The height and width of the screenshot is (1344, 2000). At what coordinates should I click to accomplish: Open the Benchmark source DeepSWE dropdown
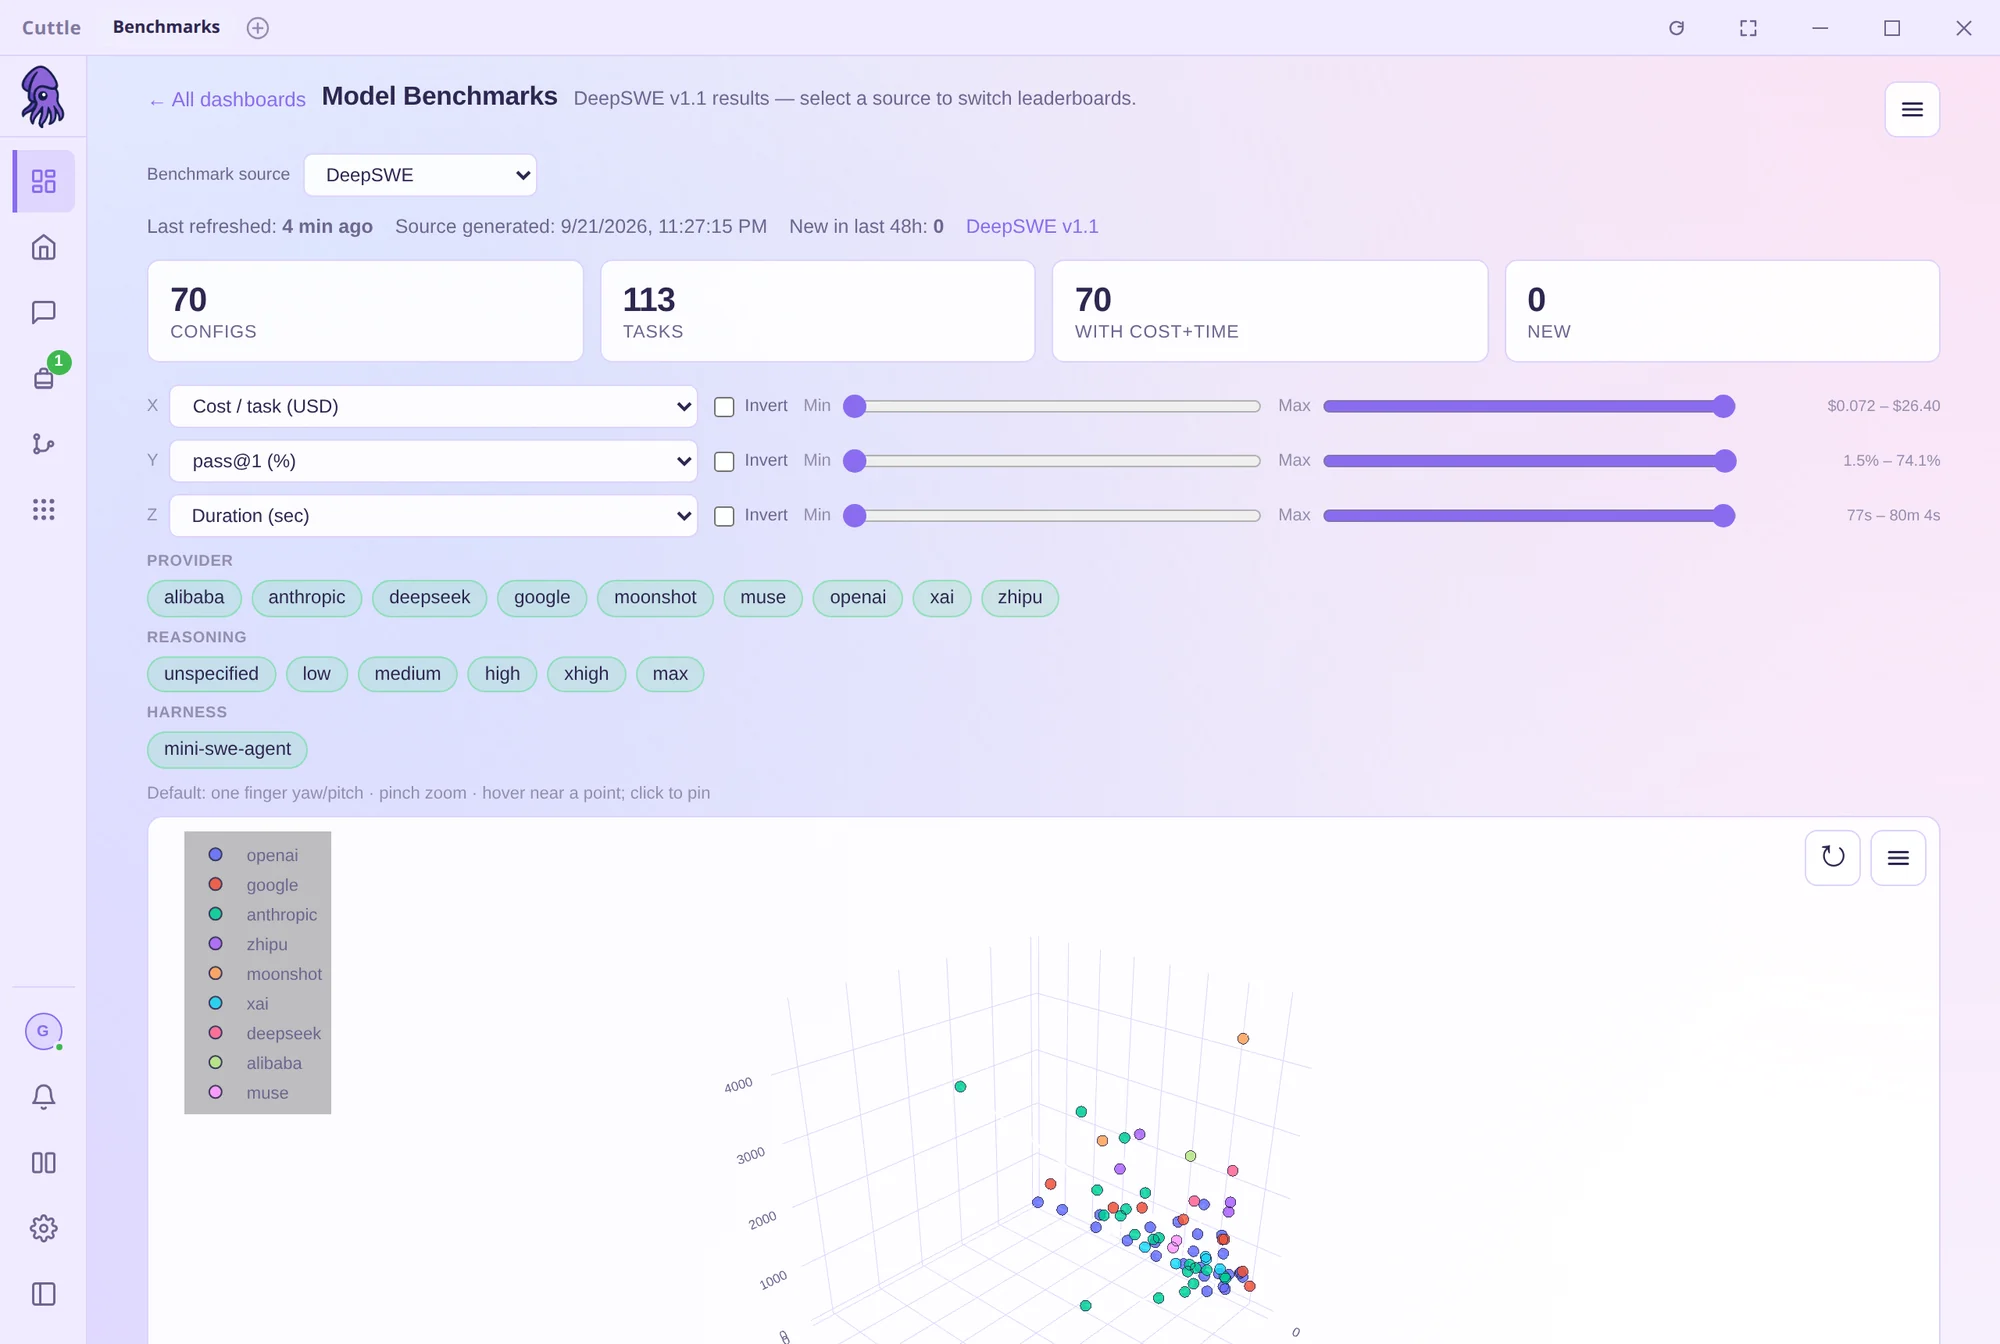click(x=420, y=175)
